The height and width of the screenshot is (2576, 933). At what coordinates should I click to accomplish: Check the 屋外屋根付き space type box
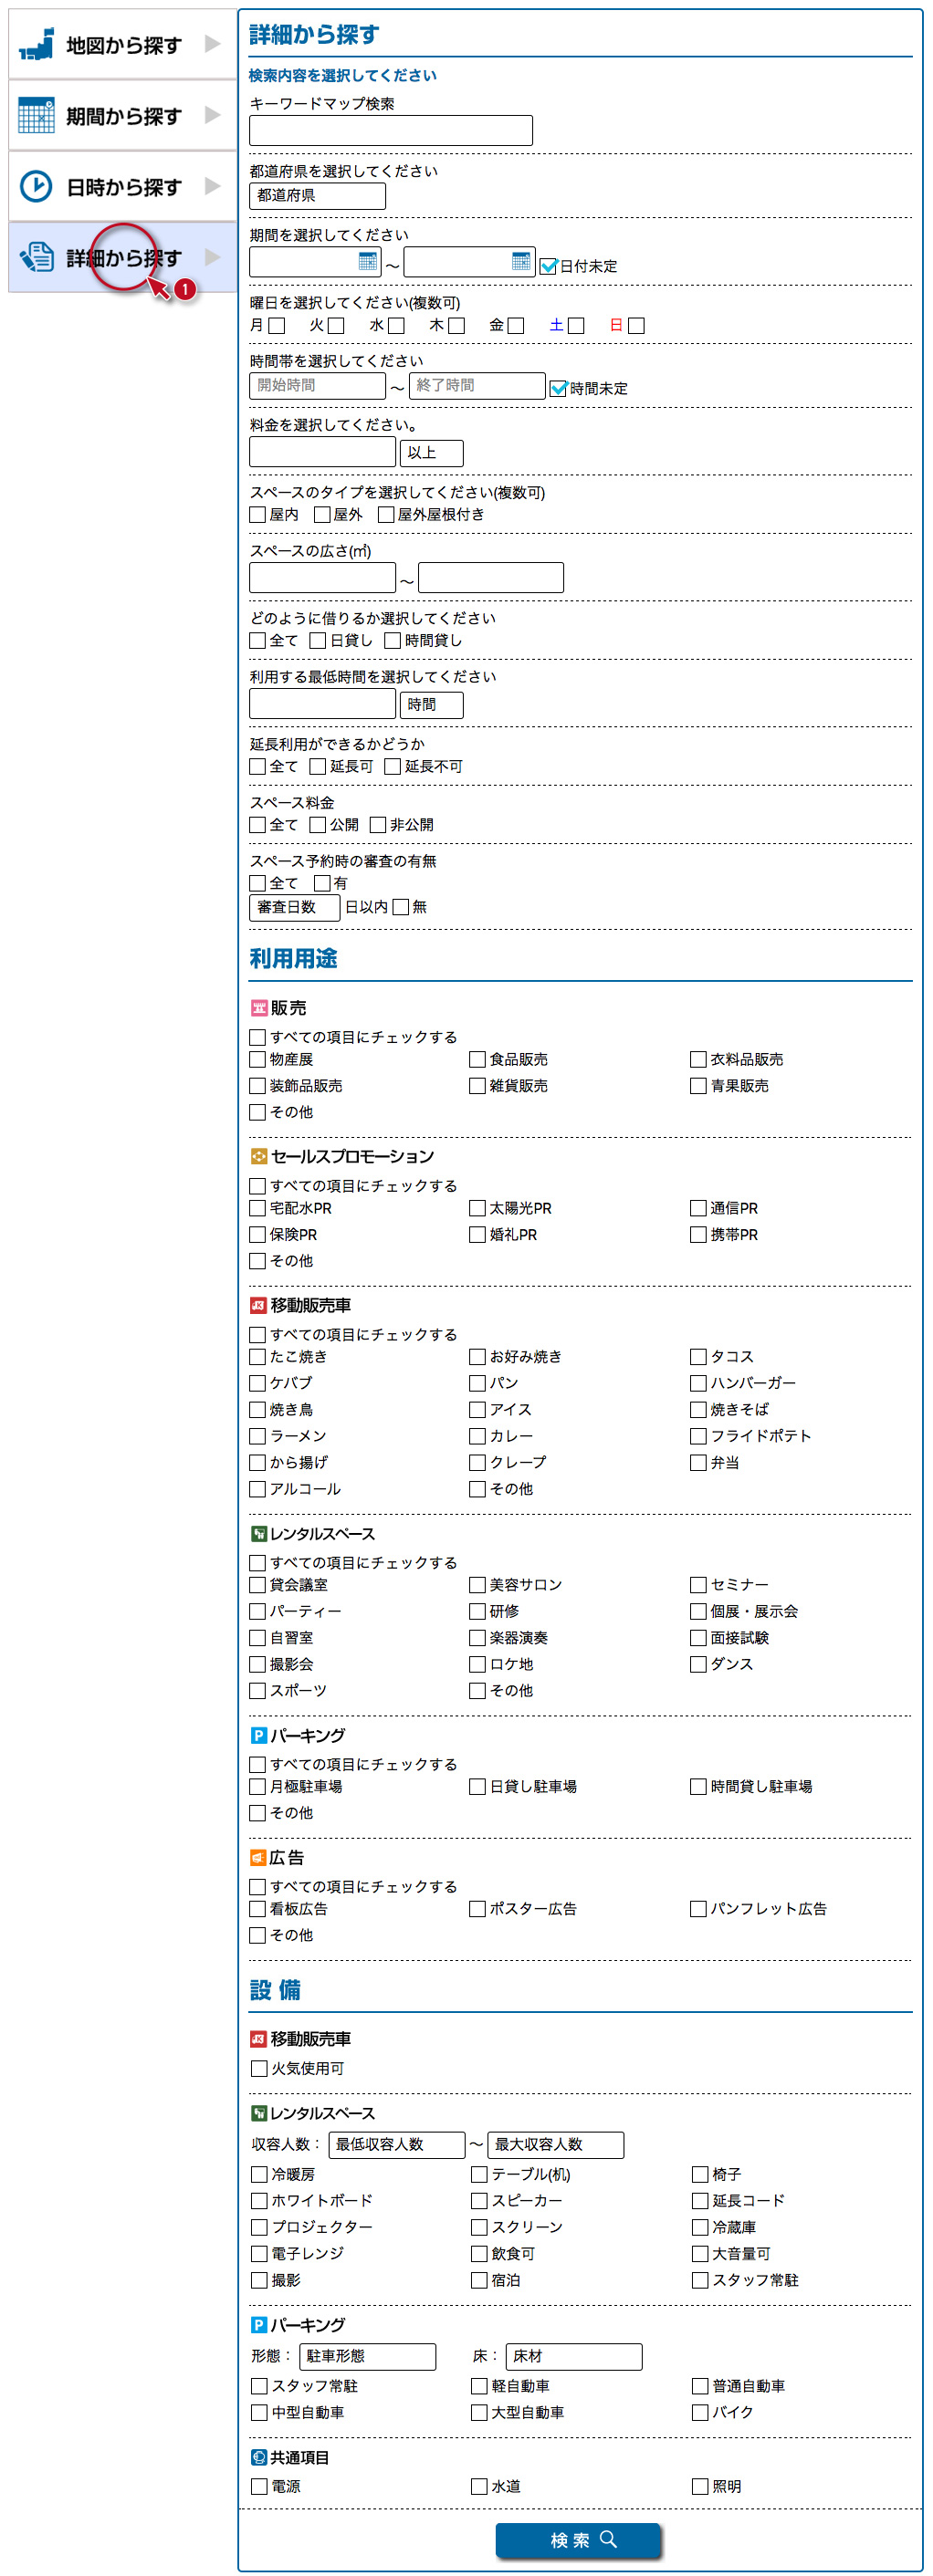(386, 515)
